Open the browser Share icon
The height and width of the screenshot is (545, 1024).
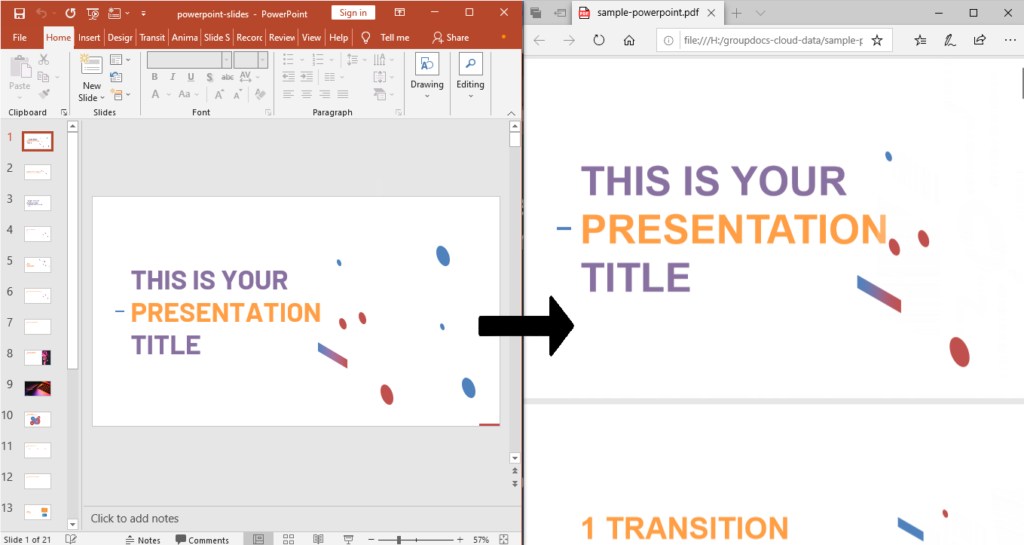coord(979,40)
